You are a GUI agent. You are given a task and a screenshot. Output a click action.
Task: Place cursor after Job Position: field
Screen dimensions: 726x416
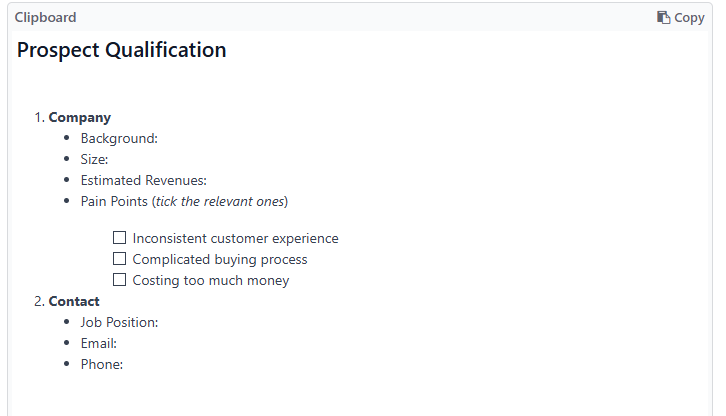pos(161,322)
